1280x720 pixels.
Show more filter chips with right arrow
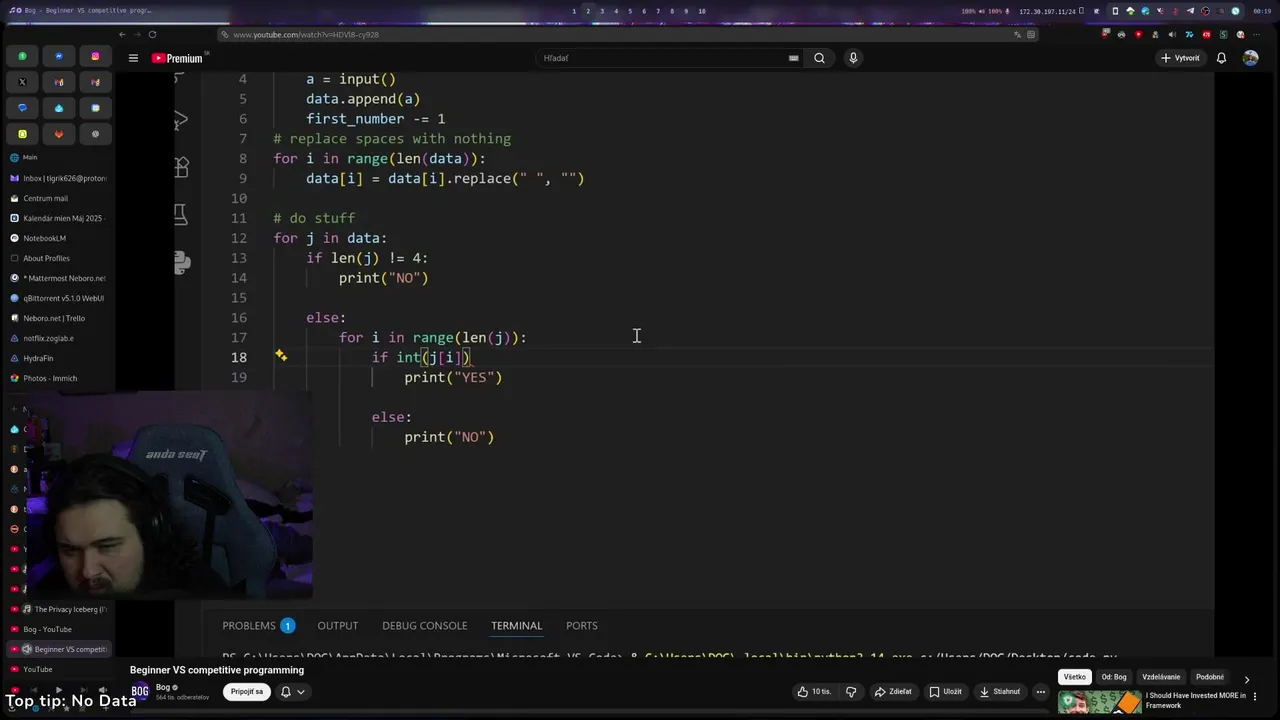point(1246,679)
